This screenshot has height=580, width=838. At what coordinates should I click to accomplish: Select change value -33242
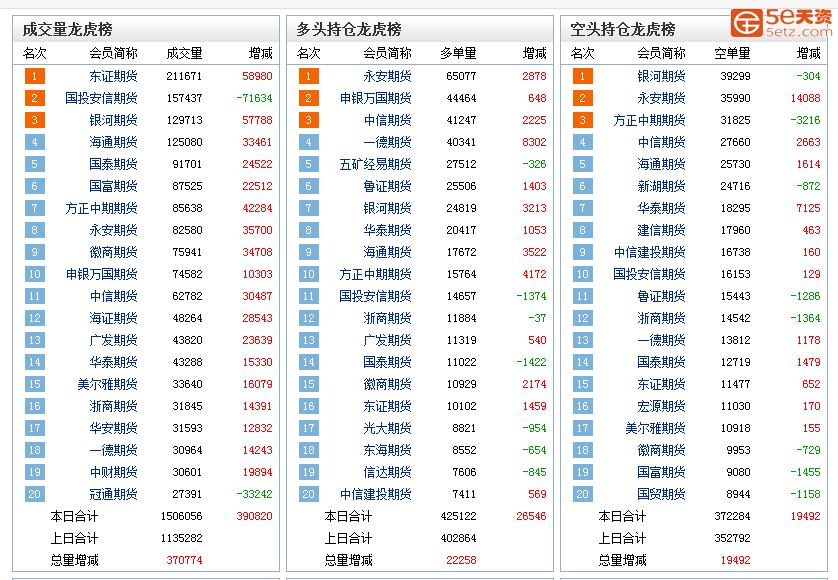(254, 494)
